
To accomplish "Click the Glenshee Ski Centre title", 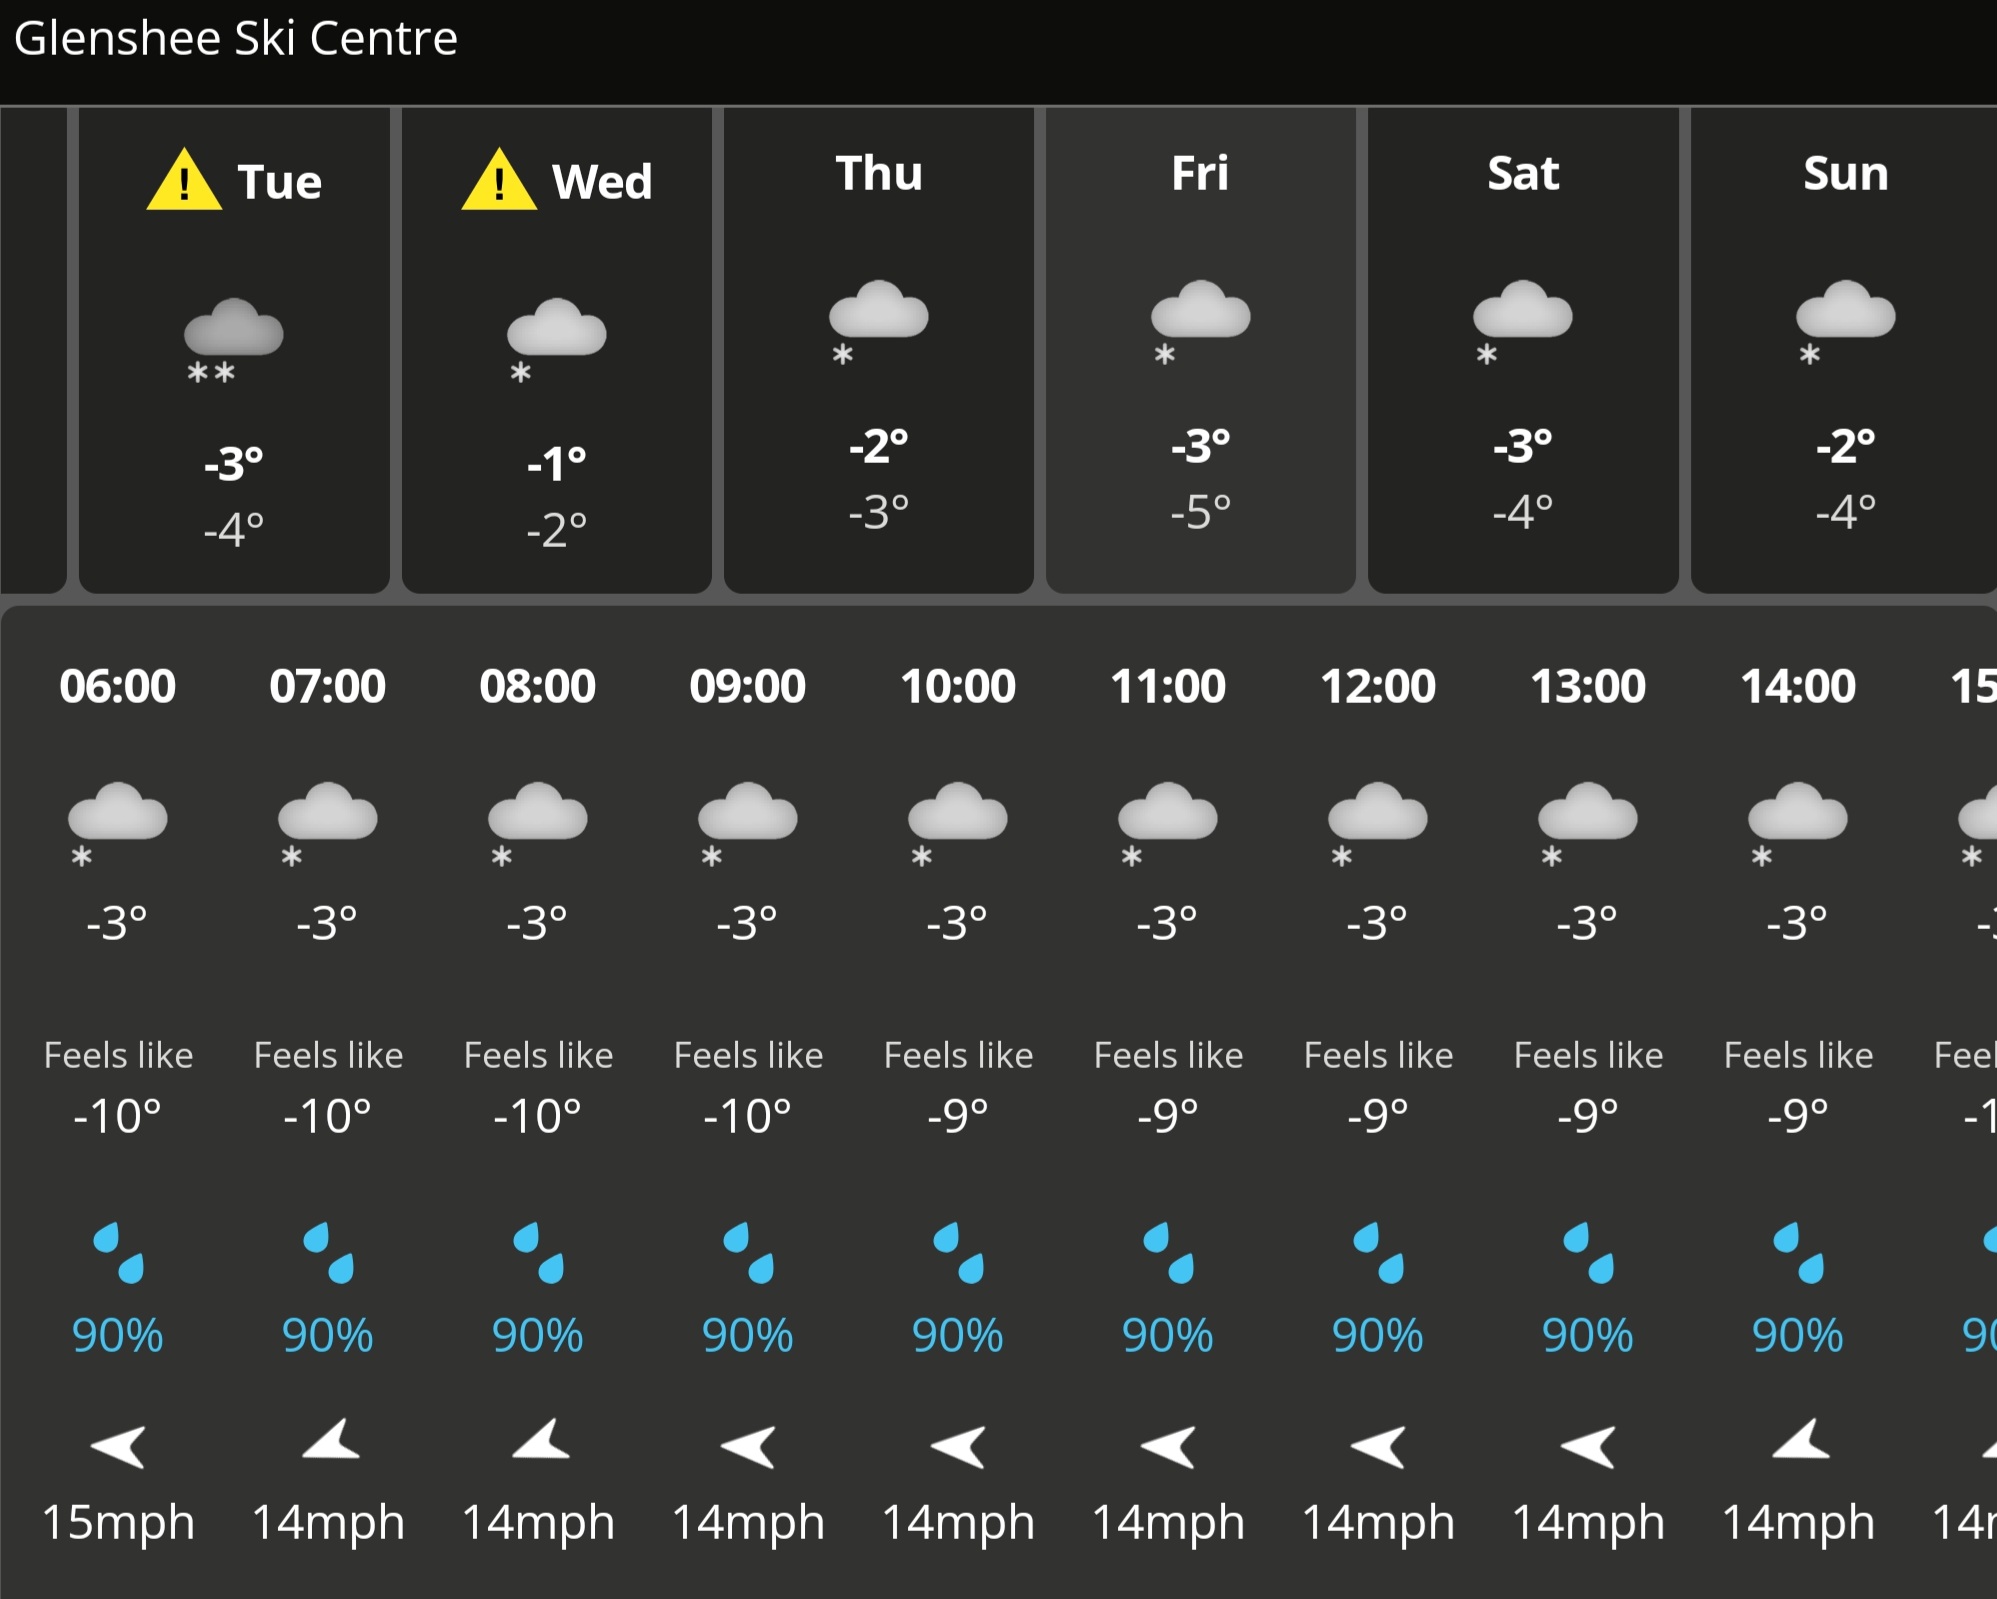I will pyautogui.click(x=236, y=39).
